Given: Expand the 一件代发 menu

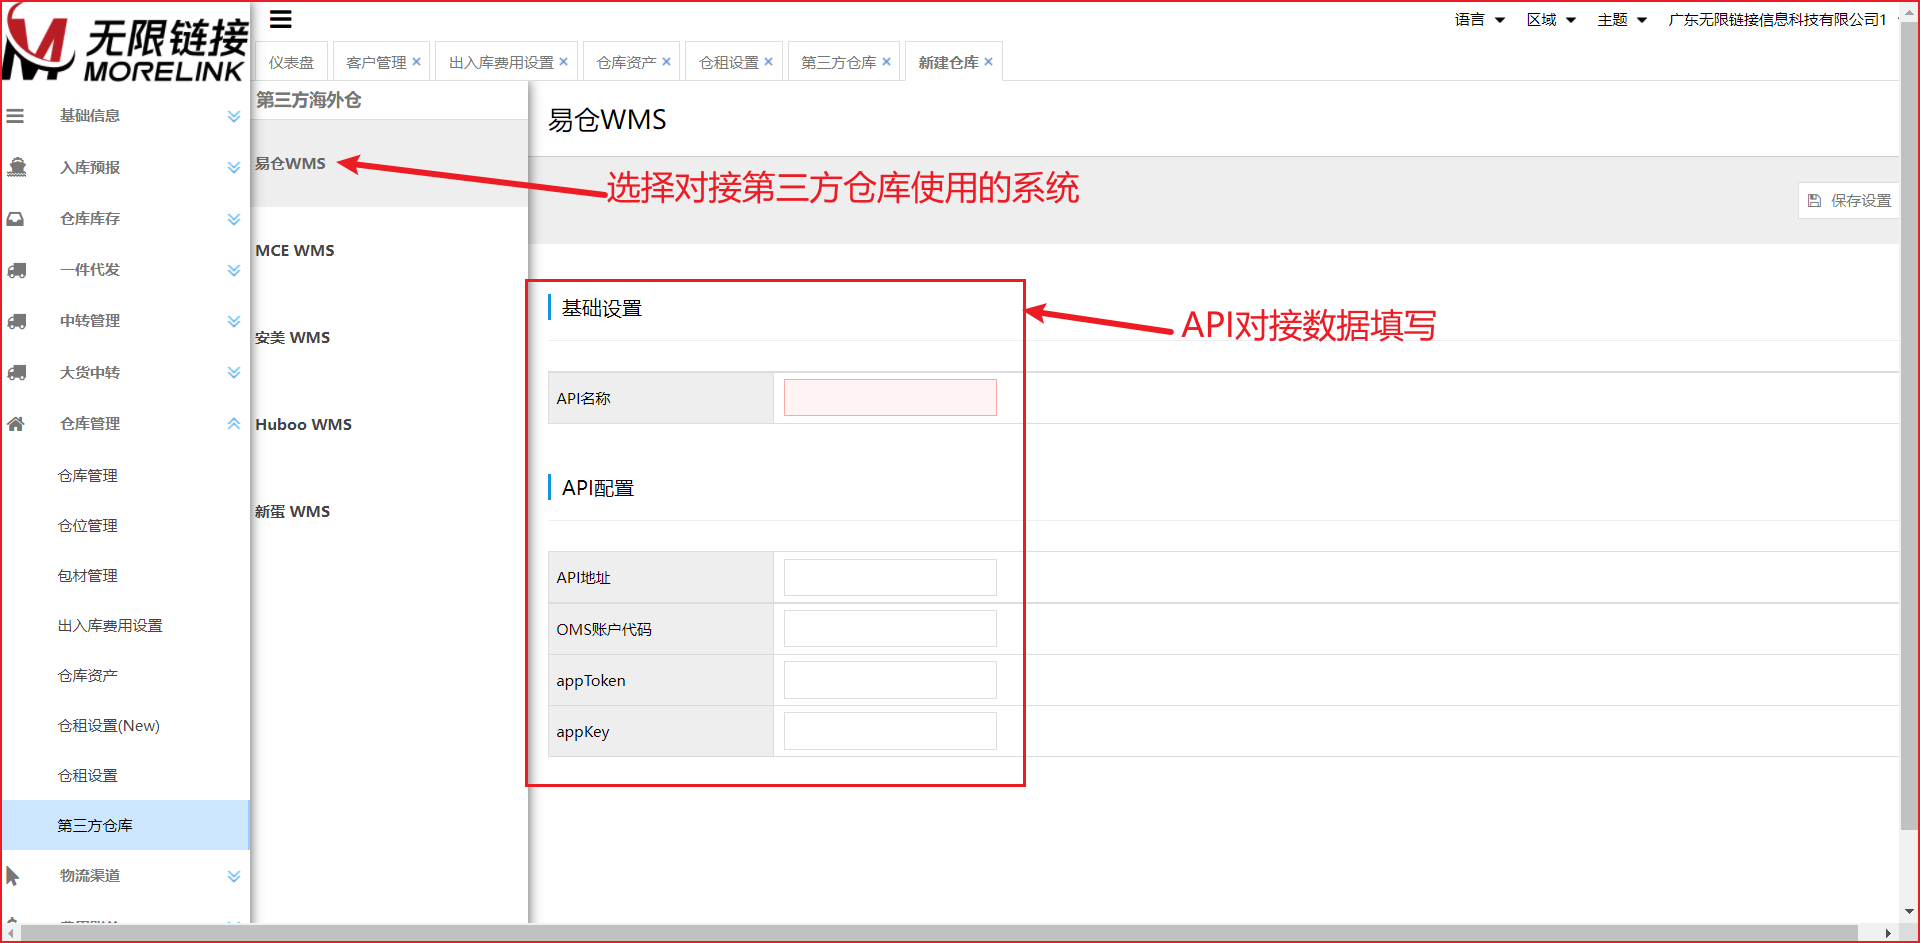Looking at the screenshot, I should (234, 270).
